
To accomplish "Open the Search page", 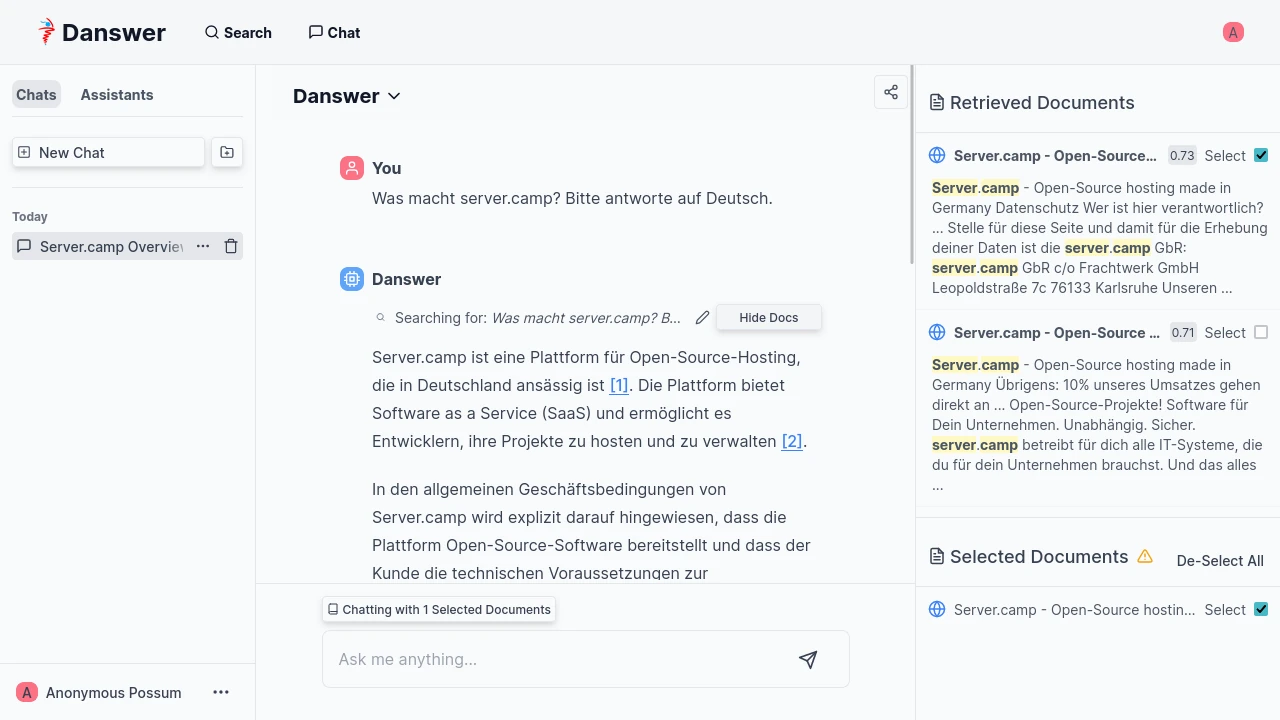I will click(x=238, y=32).
